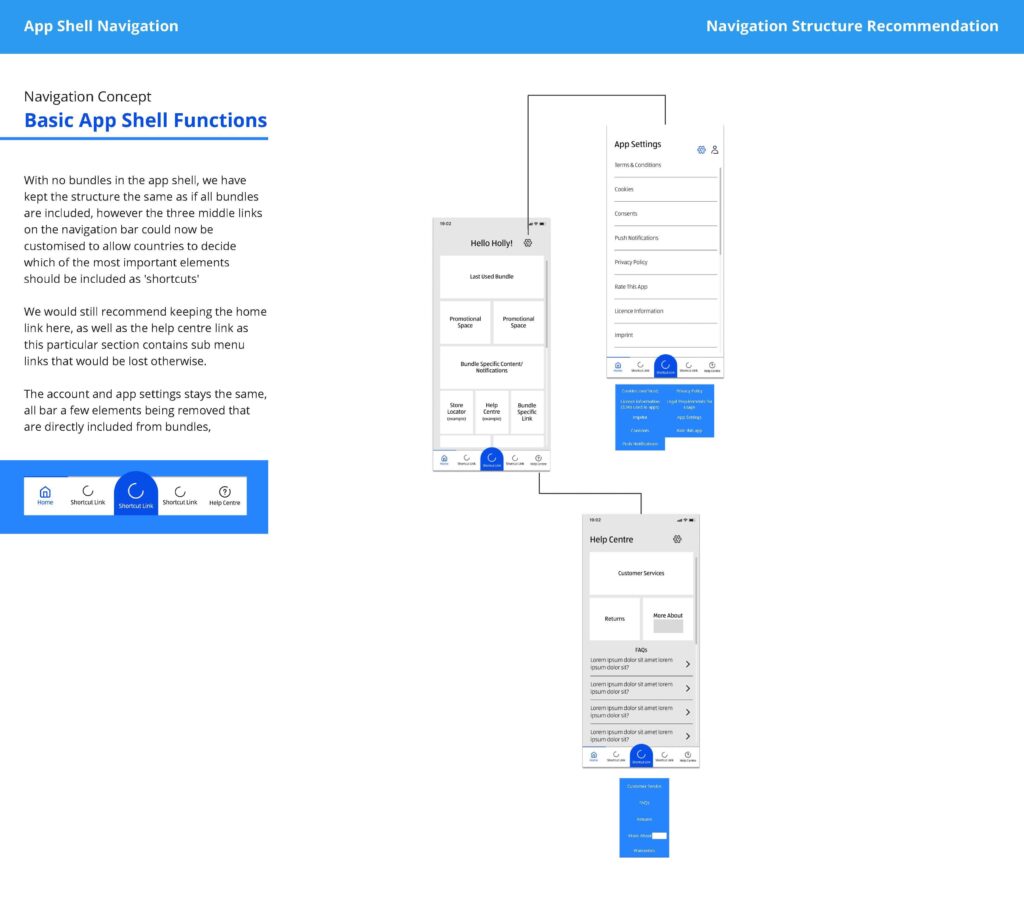Click the scrollbar on the App Settings screen
This screenshot has height=908, width=1024.
pyautogui.click(x=720, y=210)
